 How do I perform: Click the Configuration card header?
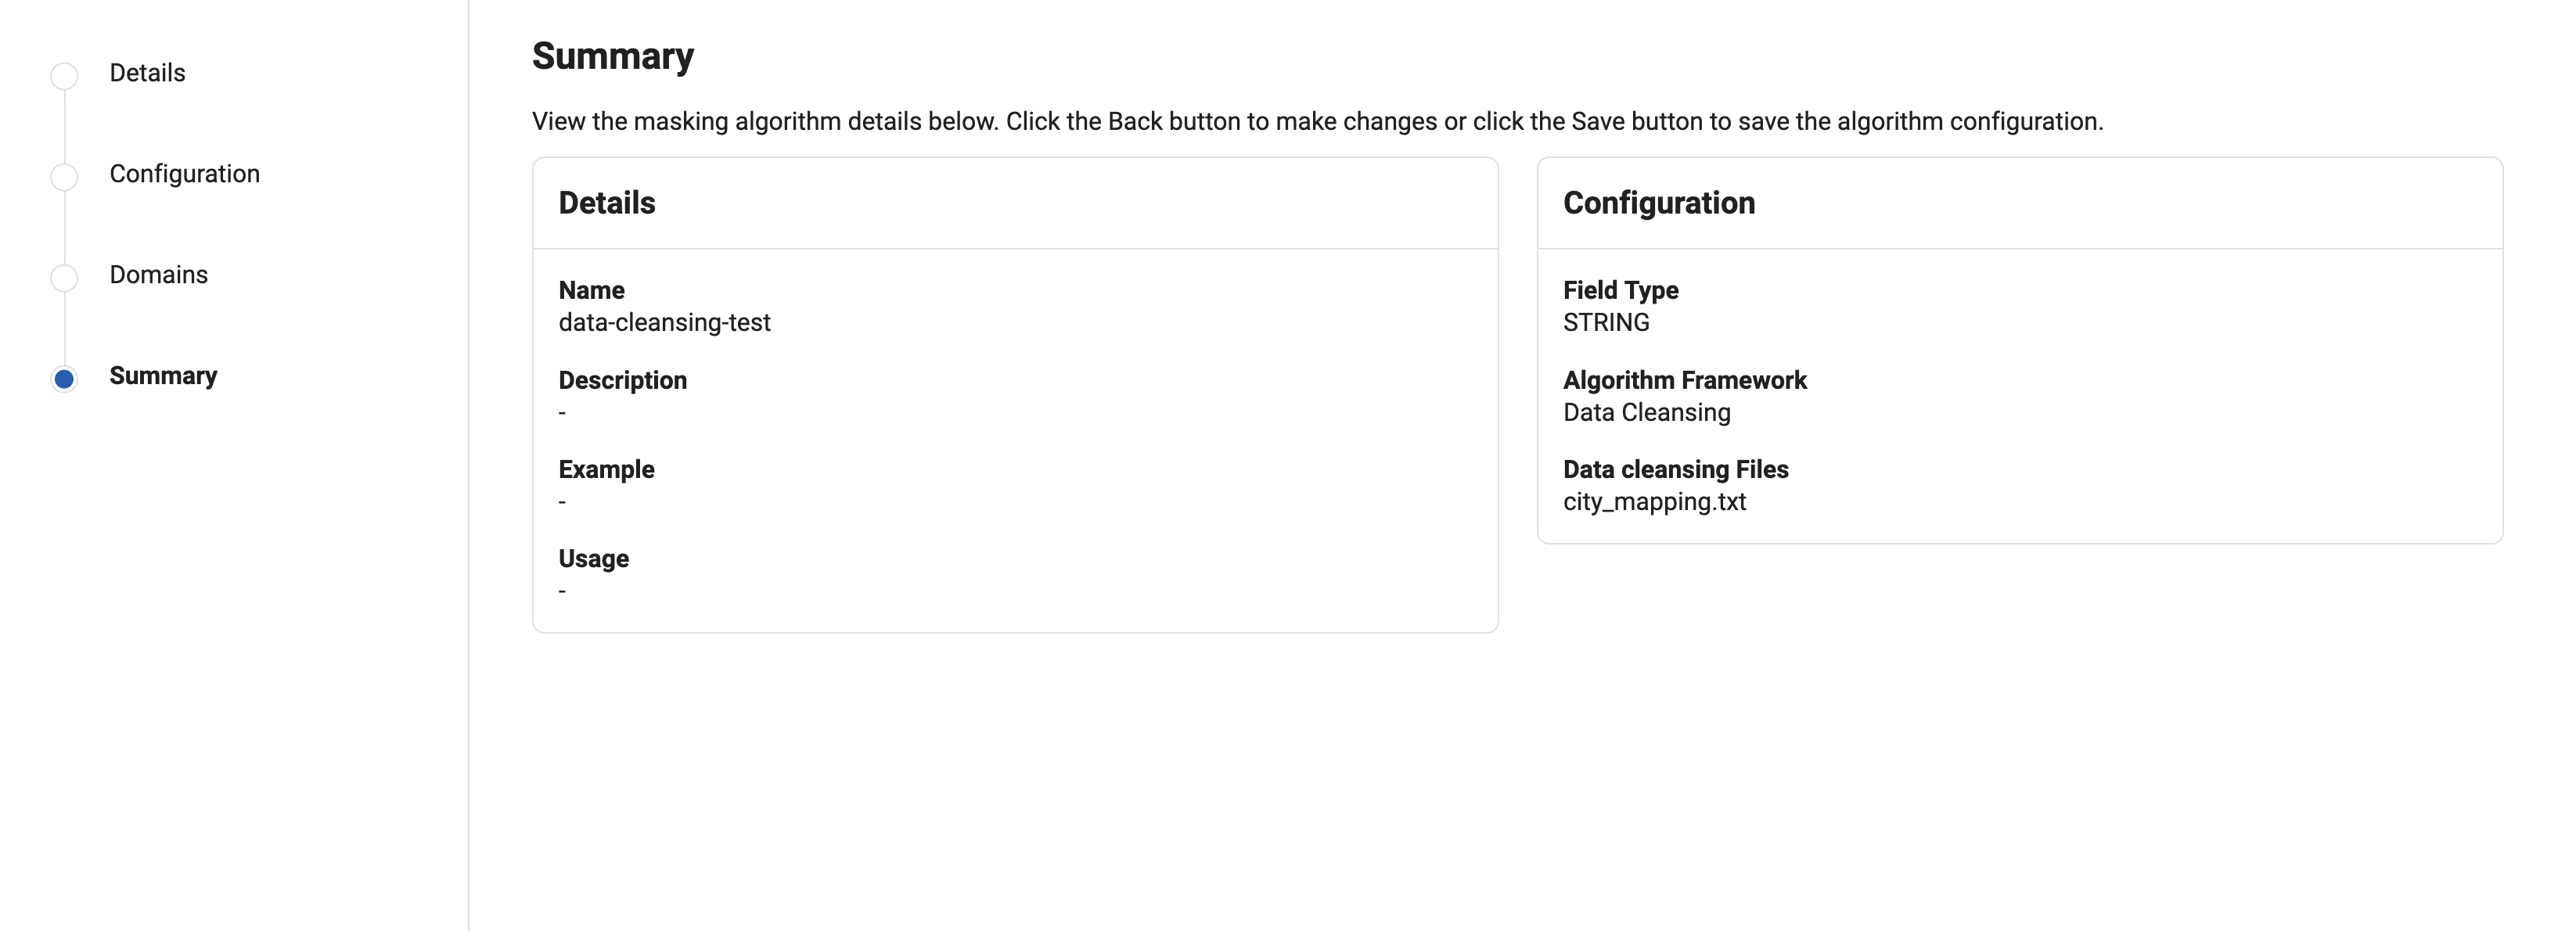click(1658, 203)
